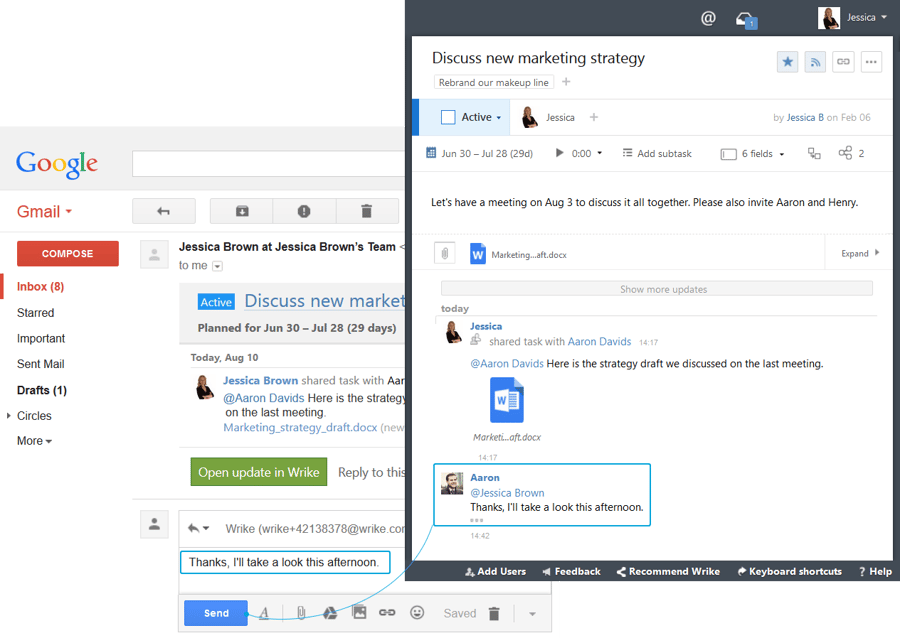Attach a file with the paperclip icon
This screenshot has height=638, width=900.
click(x=445, y=253)
